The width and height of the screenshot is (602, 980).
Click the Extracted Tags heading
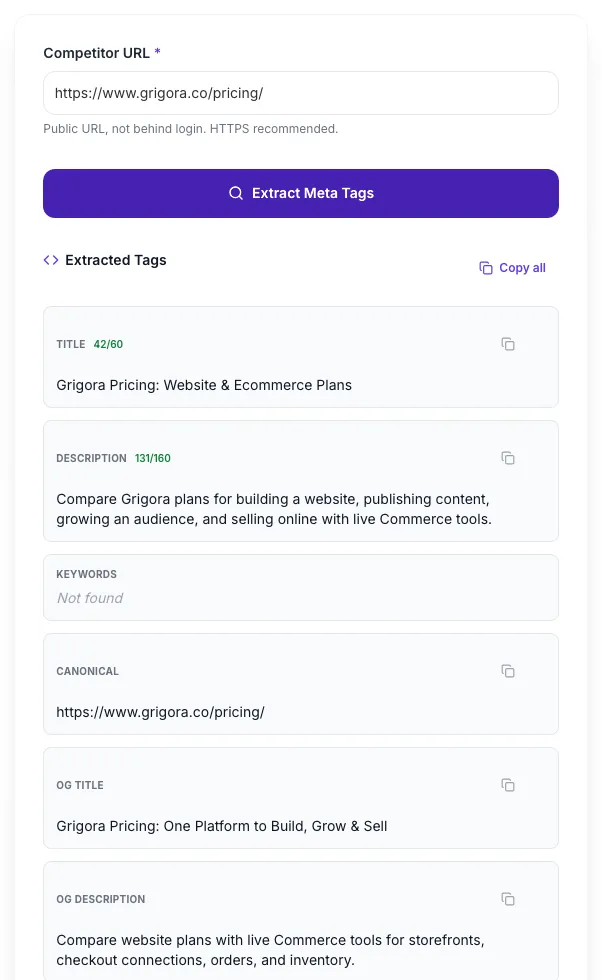(x=116, y=260)
